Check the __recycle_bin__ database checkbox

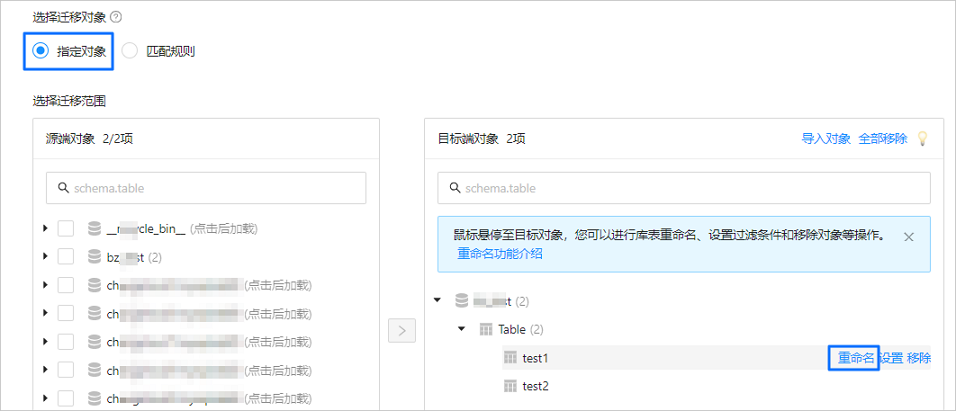[66, 229]
